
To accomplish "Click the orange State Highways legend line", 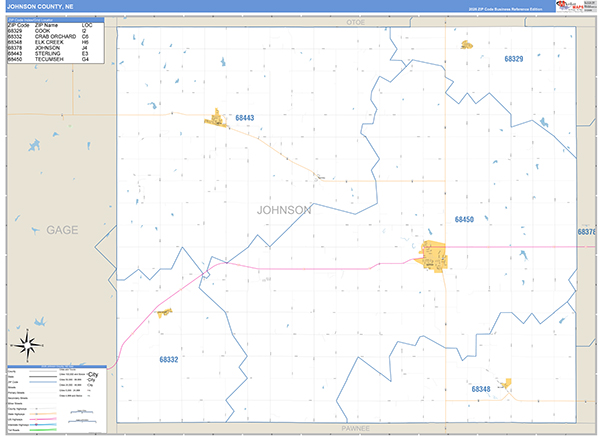I will click(x=43, y=414).
